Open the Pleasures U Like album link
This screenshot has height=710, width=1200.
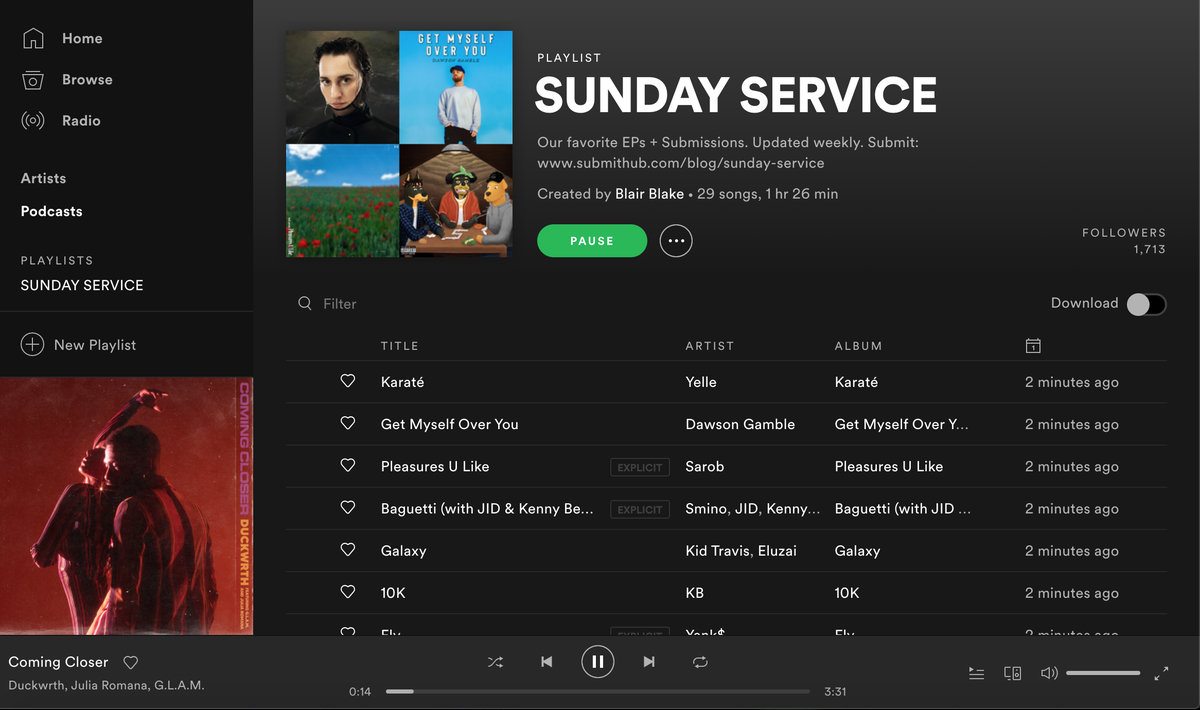[x=889, y=466]
